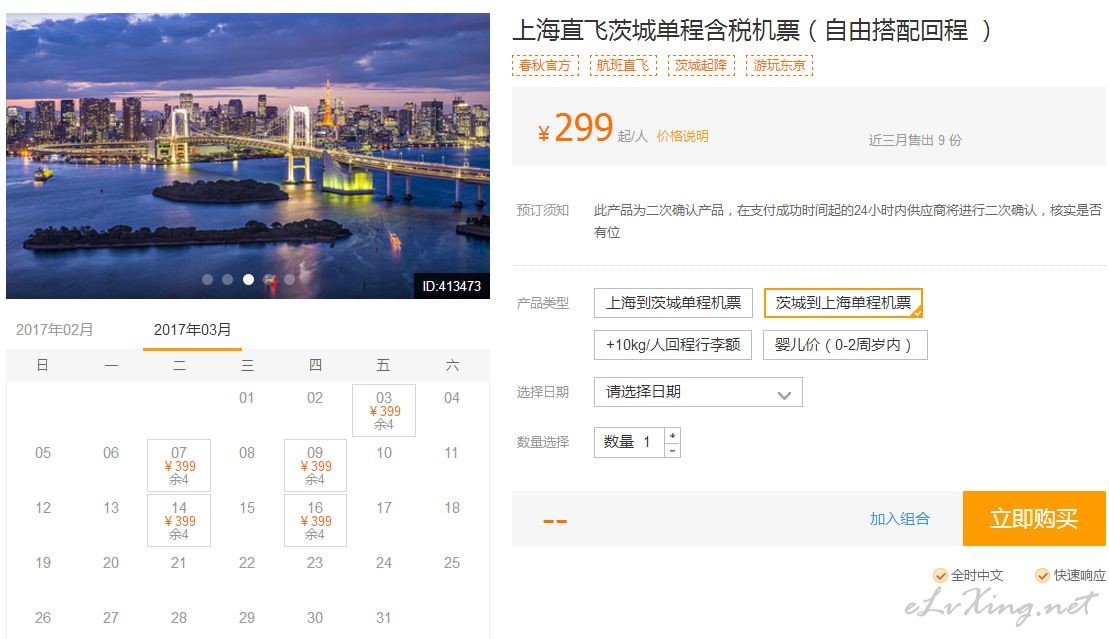This screenshot has height=639, width=1109.
Task: Pick March 14 priced ¥399 in calendar
Action: click(179, 521)
